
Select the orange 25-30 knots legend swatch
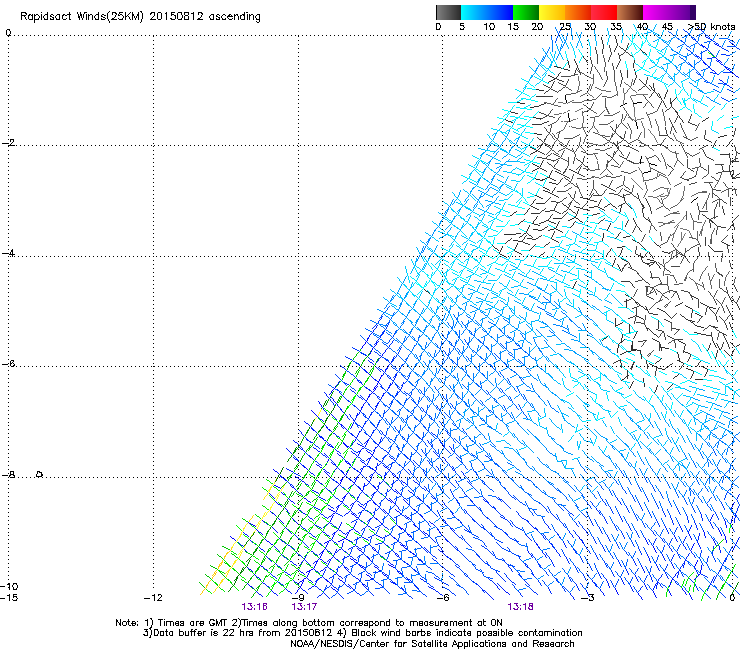point(578,12)
